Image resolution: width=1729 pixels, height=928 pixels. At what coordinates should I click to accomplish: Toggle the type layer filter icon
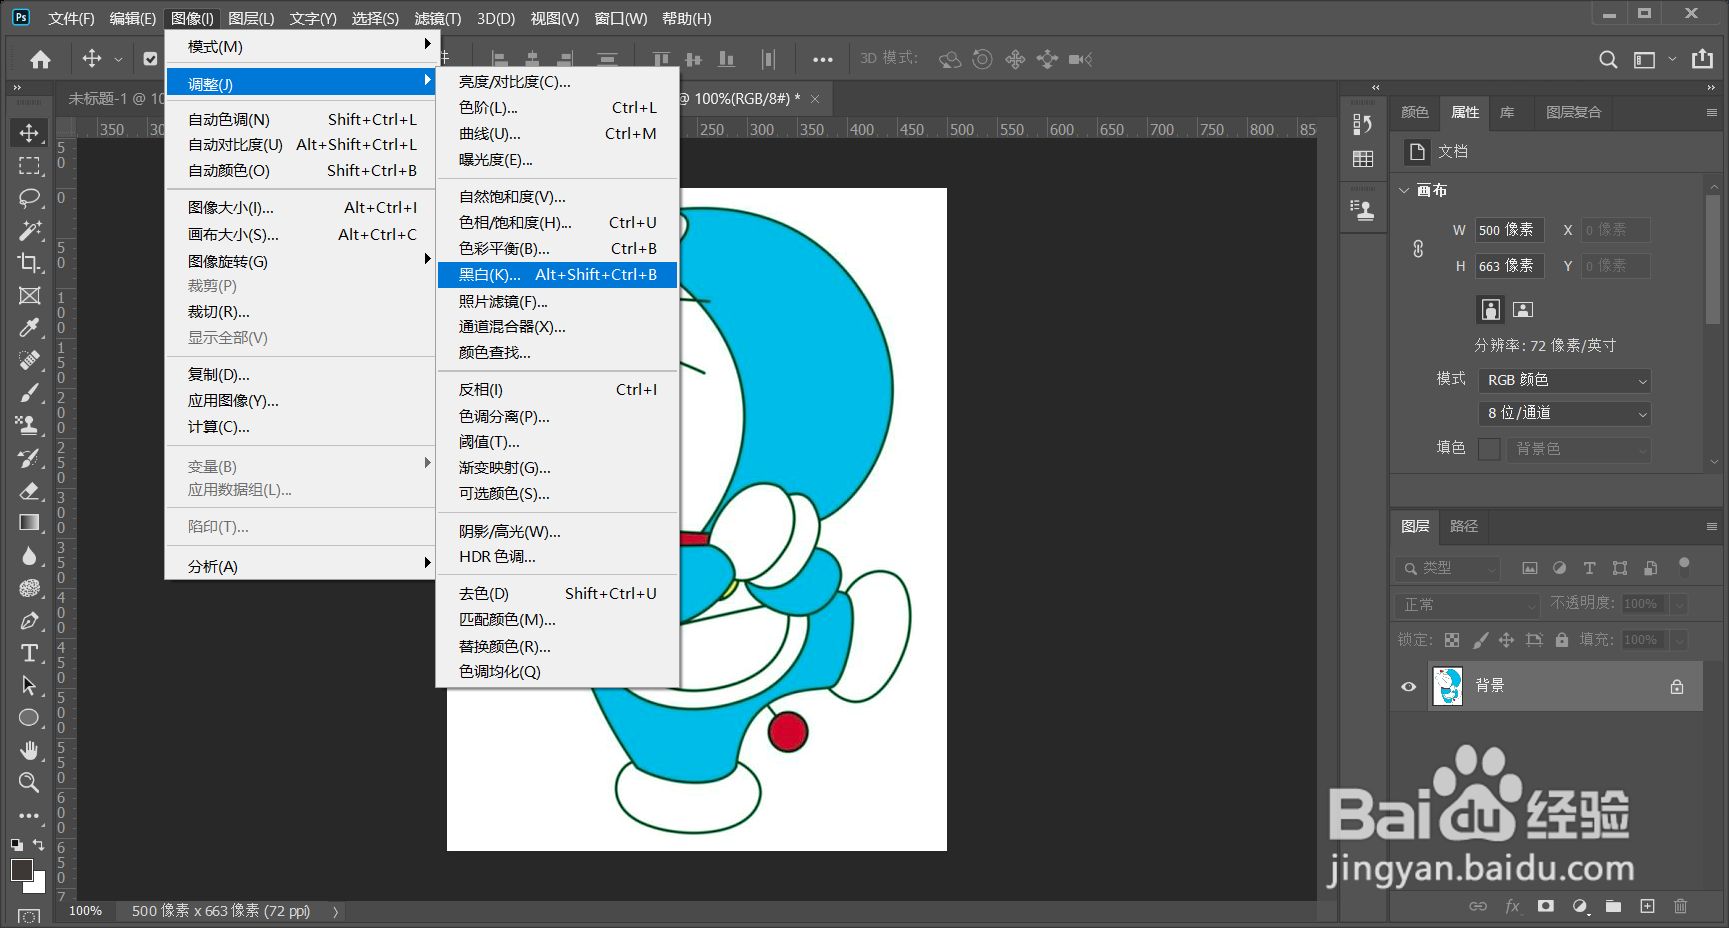pyautogui.click(x=1589, y=568)
